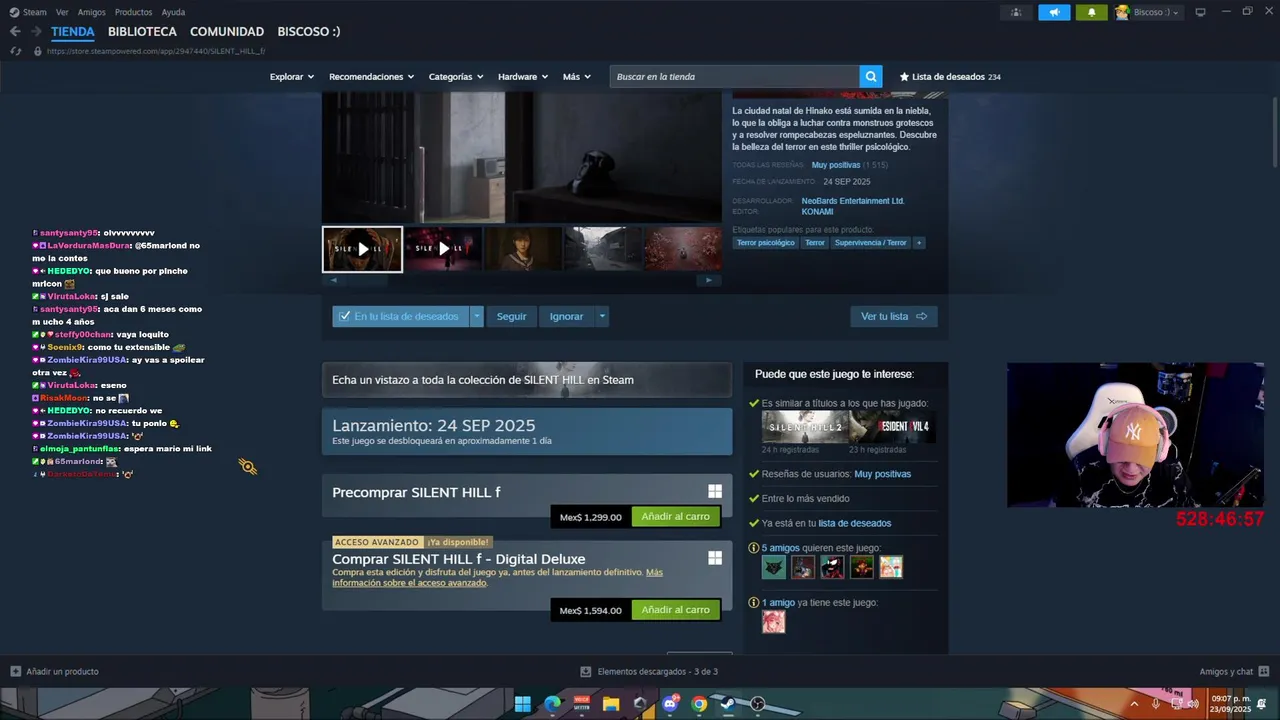Image resolution: width=1280 pixels, height=720 pixels.
Task: Open the blue announcements megaphone button
Action: pyautogui.click(x=1054, y=12)
